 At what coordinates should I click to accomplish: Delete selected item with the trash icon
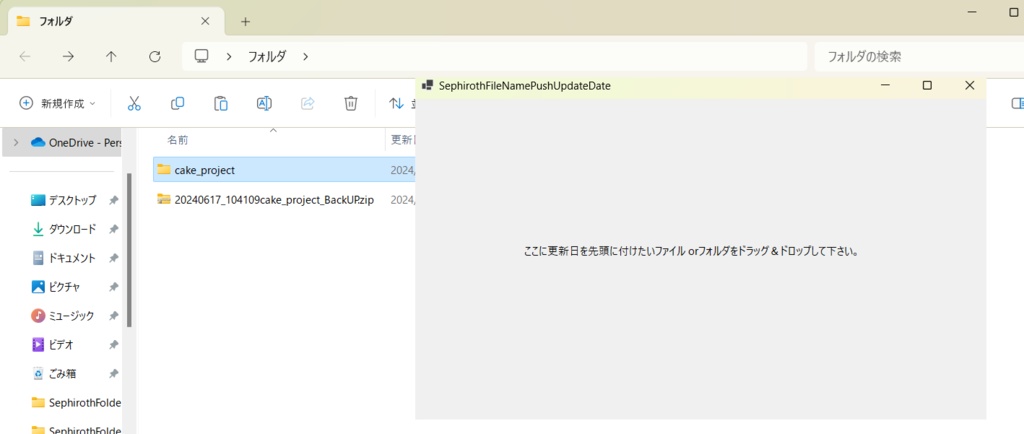tap(351, 103)
